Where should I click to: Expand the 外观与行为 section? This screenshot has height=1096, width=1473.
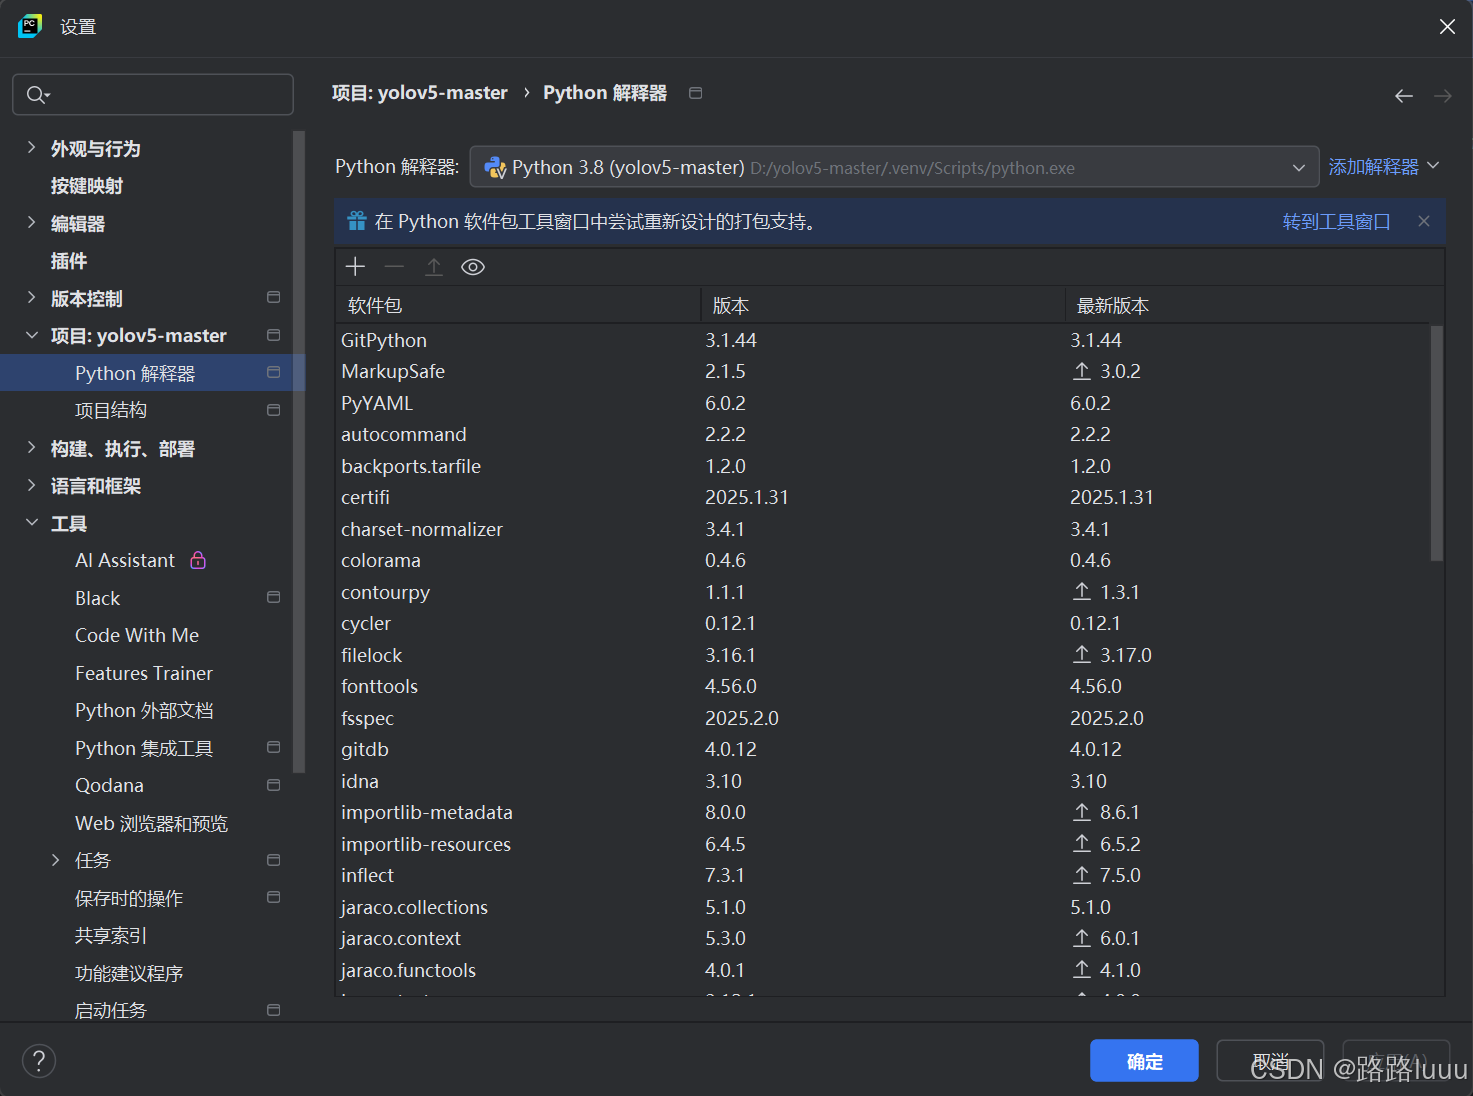click(31, 148)
